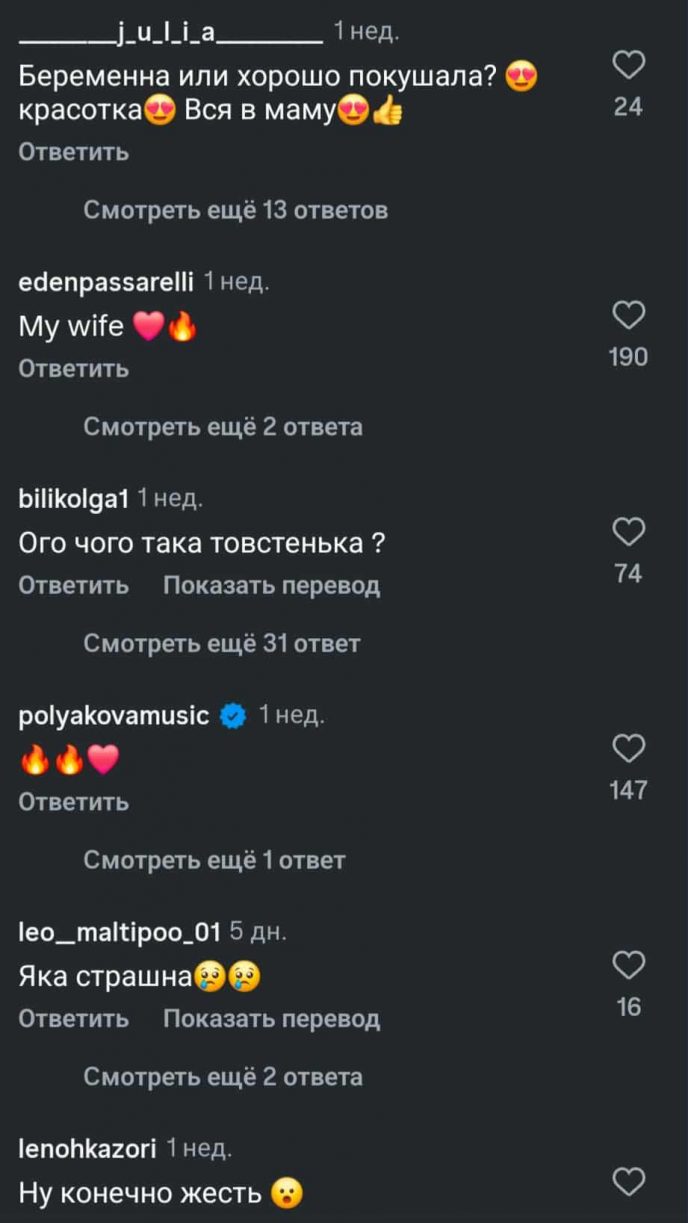Expand 31 replies under bilikolga1's comment
The height and width of the screenshot is (1223, 688).
(x=221, y=644)
